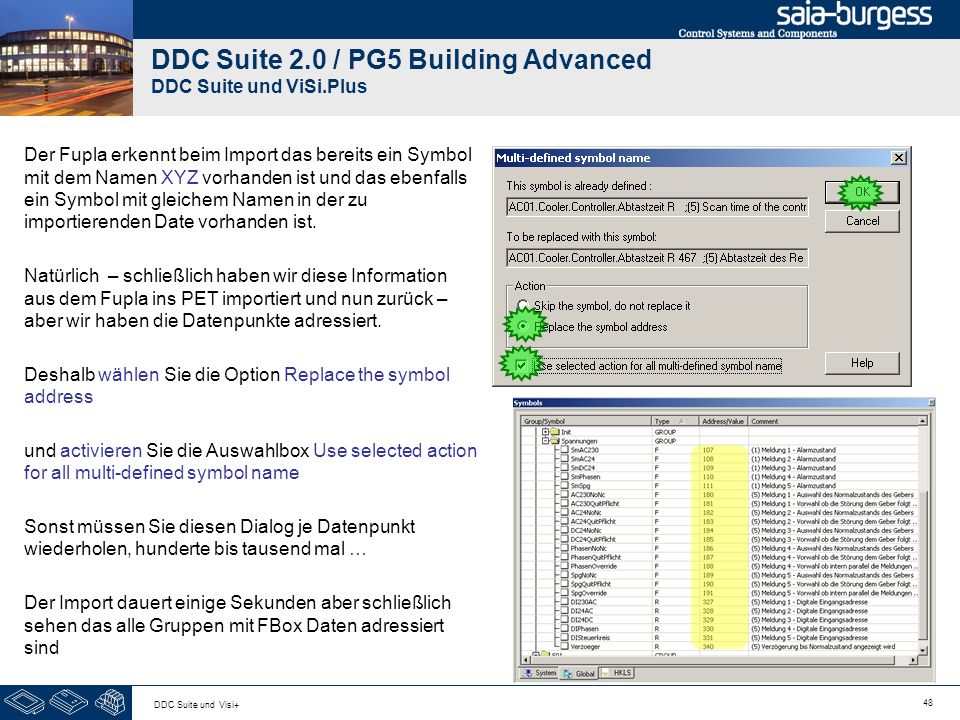Image resolution: width=960 pixels, height=720 pixels.
Task: Click the SmAC230 symbol icon
Action: (x=565, y=450)
